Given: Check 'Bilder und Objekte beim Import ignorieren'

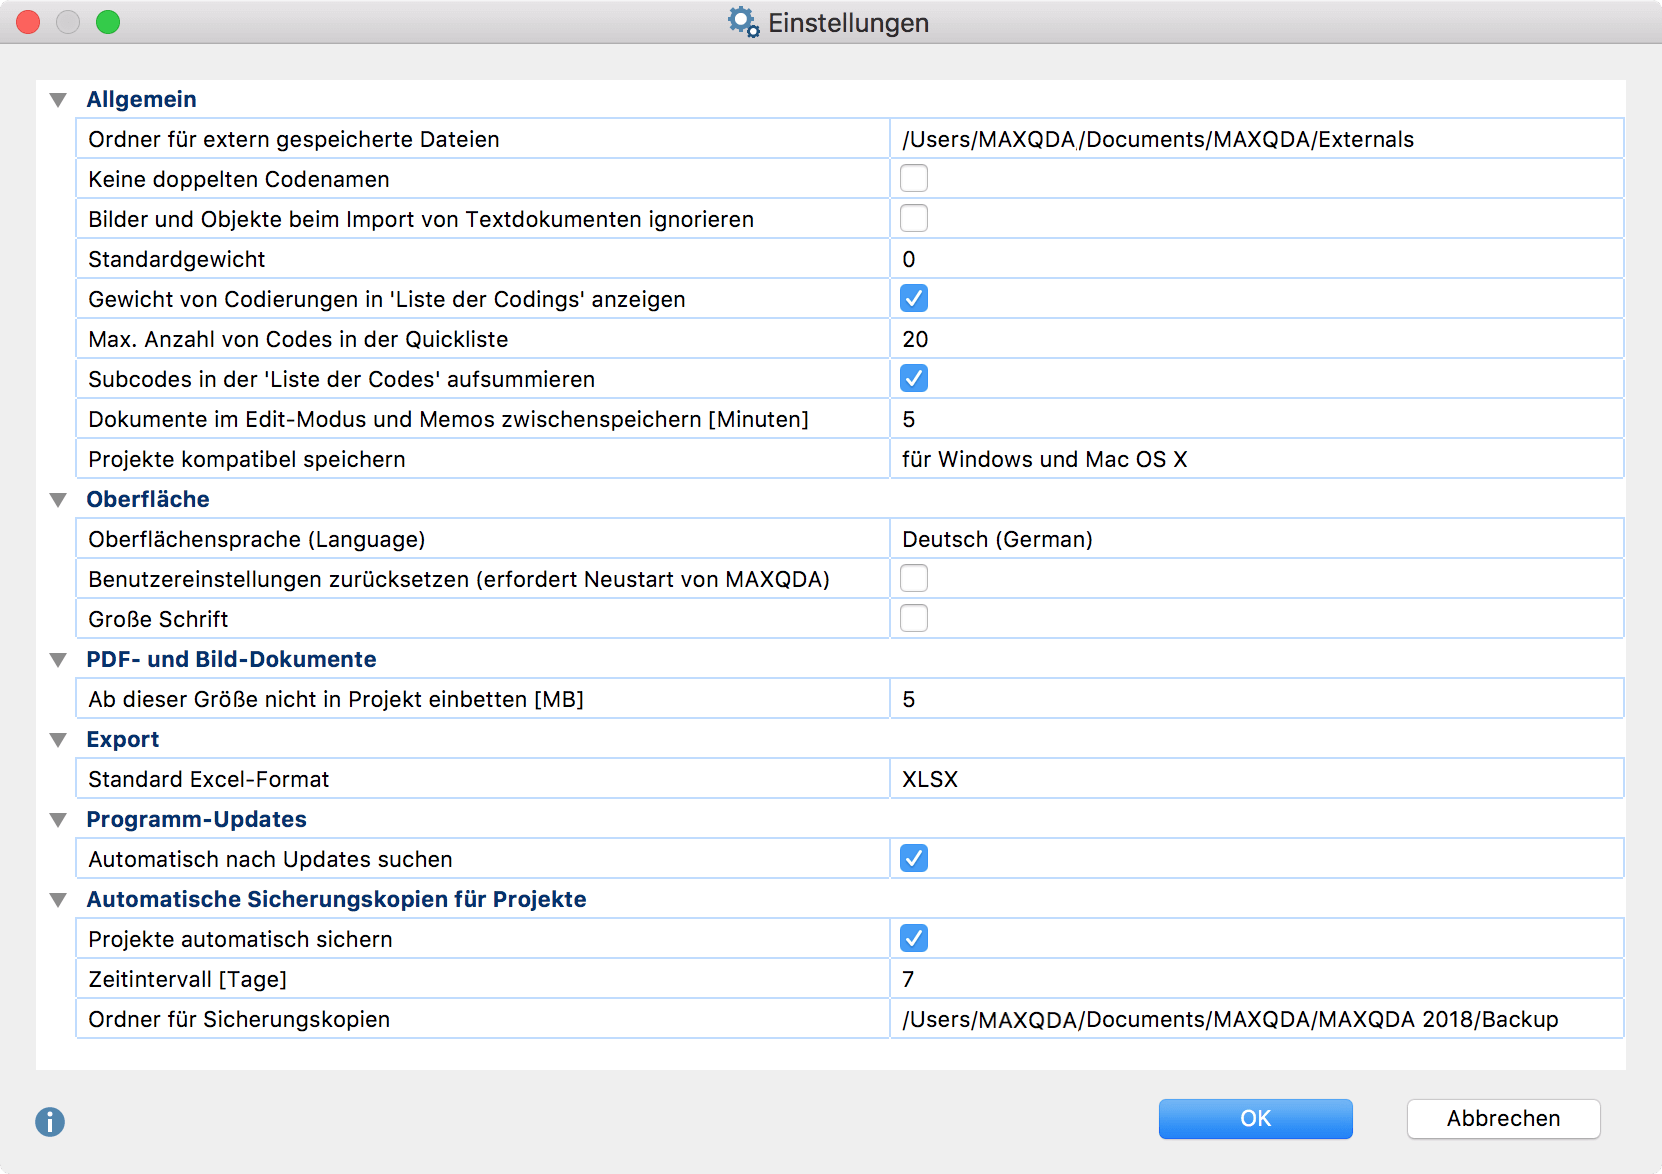Looking at the screenshot, I should tap(913, 218).
